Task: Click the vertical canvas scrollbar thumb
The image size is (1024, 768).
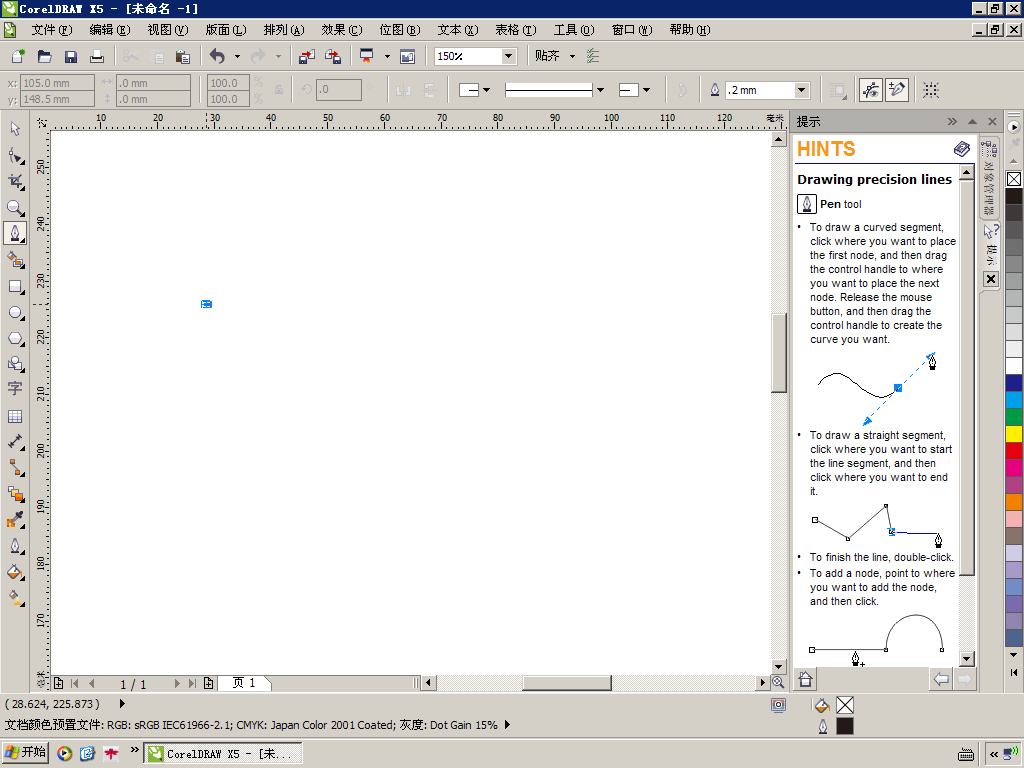Action: tap(778, 353)
